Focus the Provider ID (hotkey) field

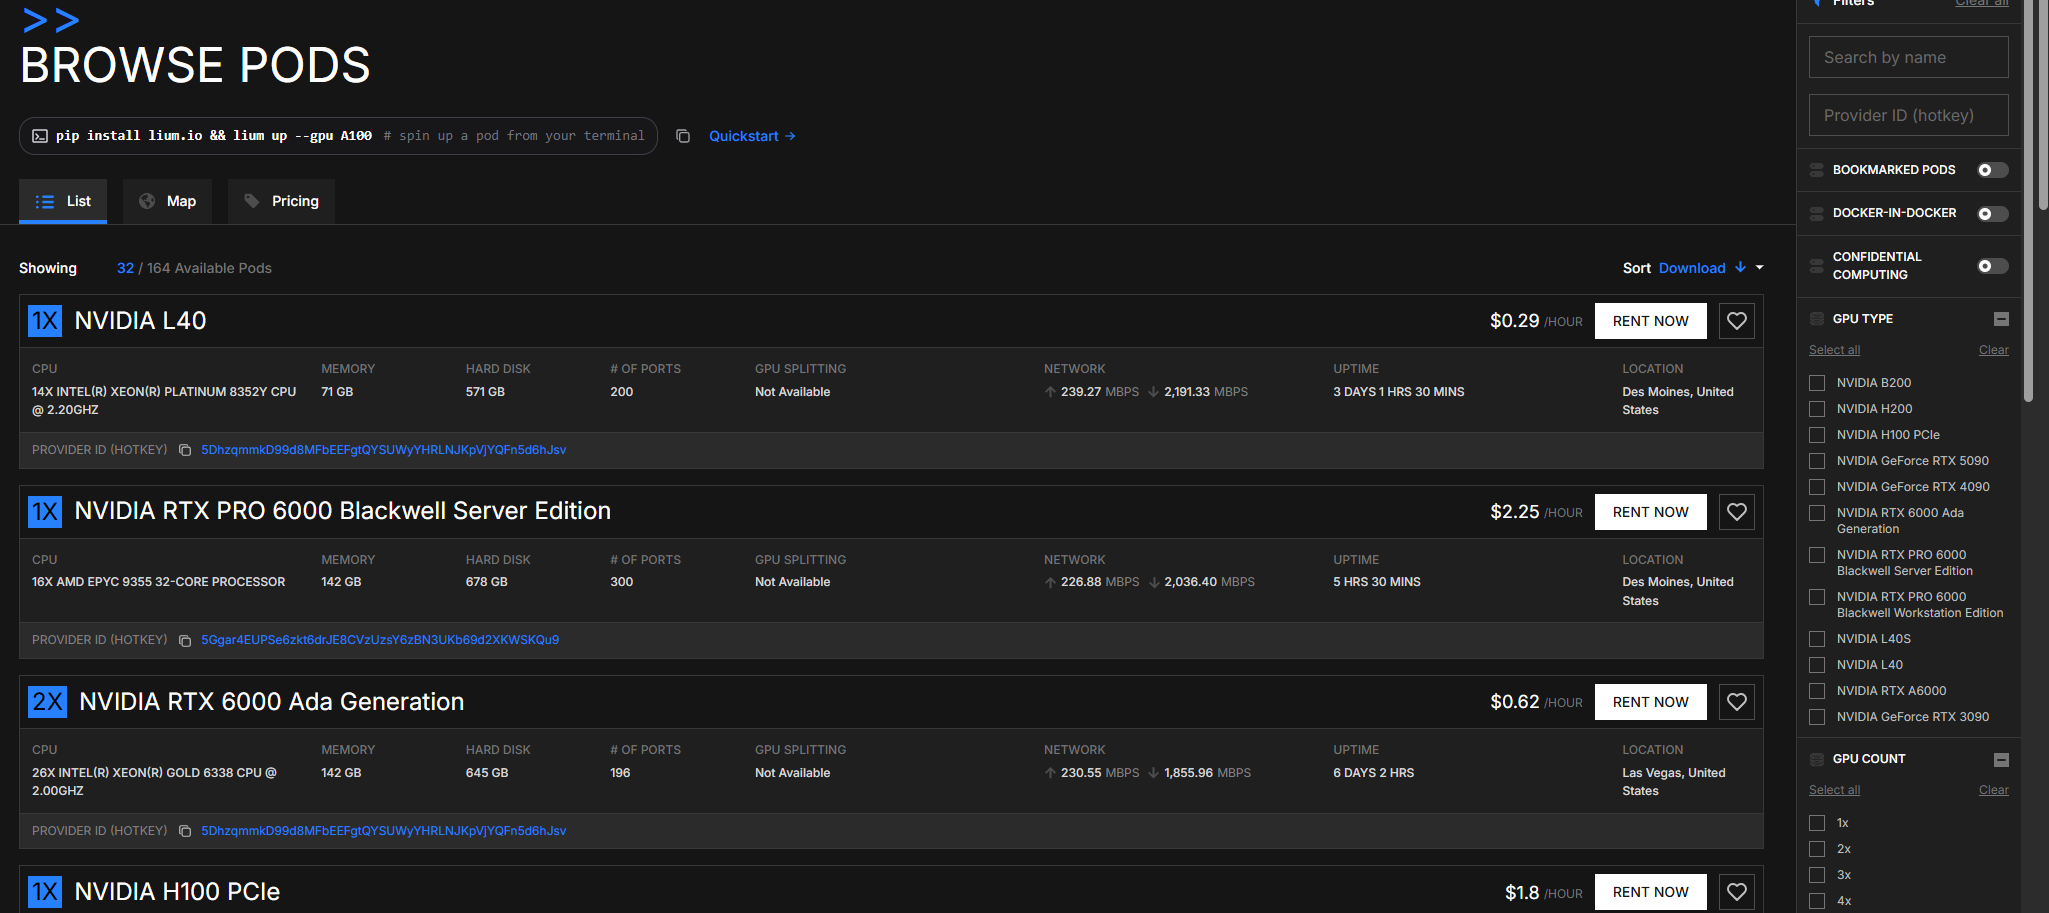(1908, 115)
